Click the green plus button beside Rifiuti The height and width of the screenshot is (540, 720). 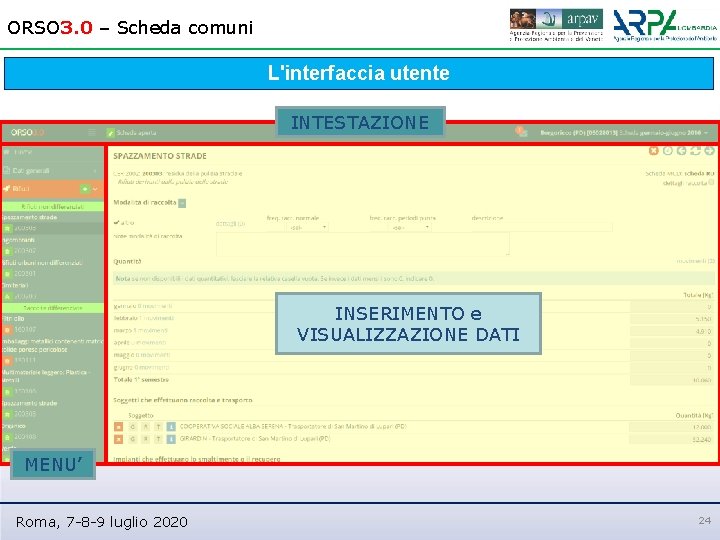(84, 189)
